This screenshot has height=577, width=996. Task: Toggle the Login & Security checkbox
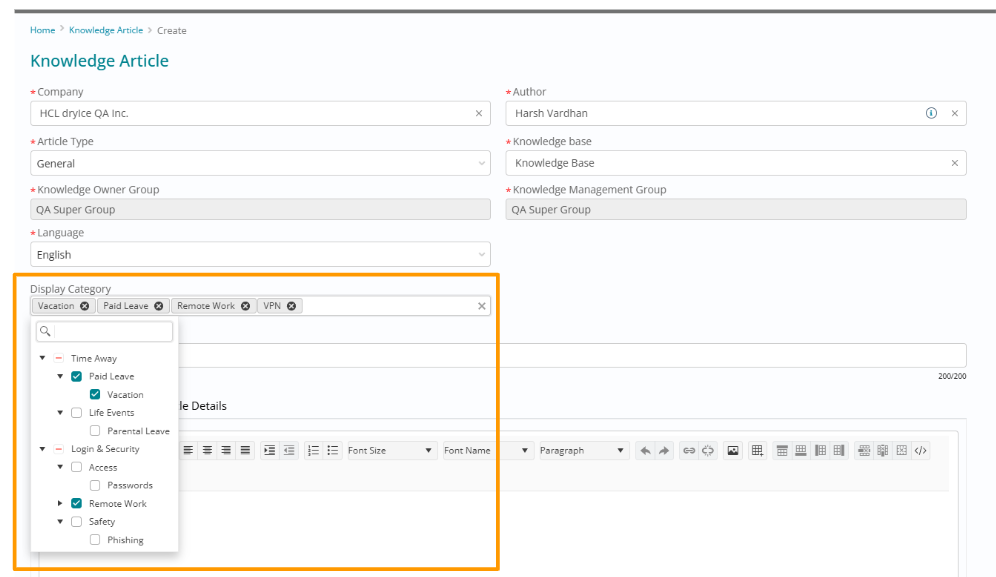pos(58,449)
